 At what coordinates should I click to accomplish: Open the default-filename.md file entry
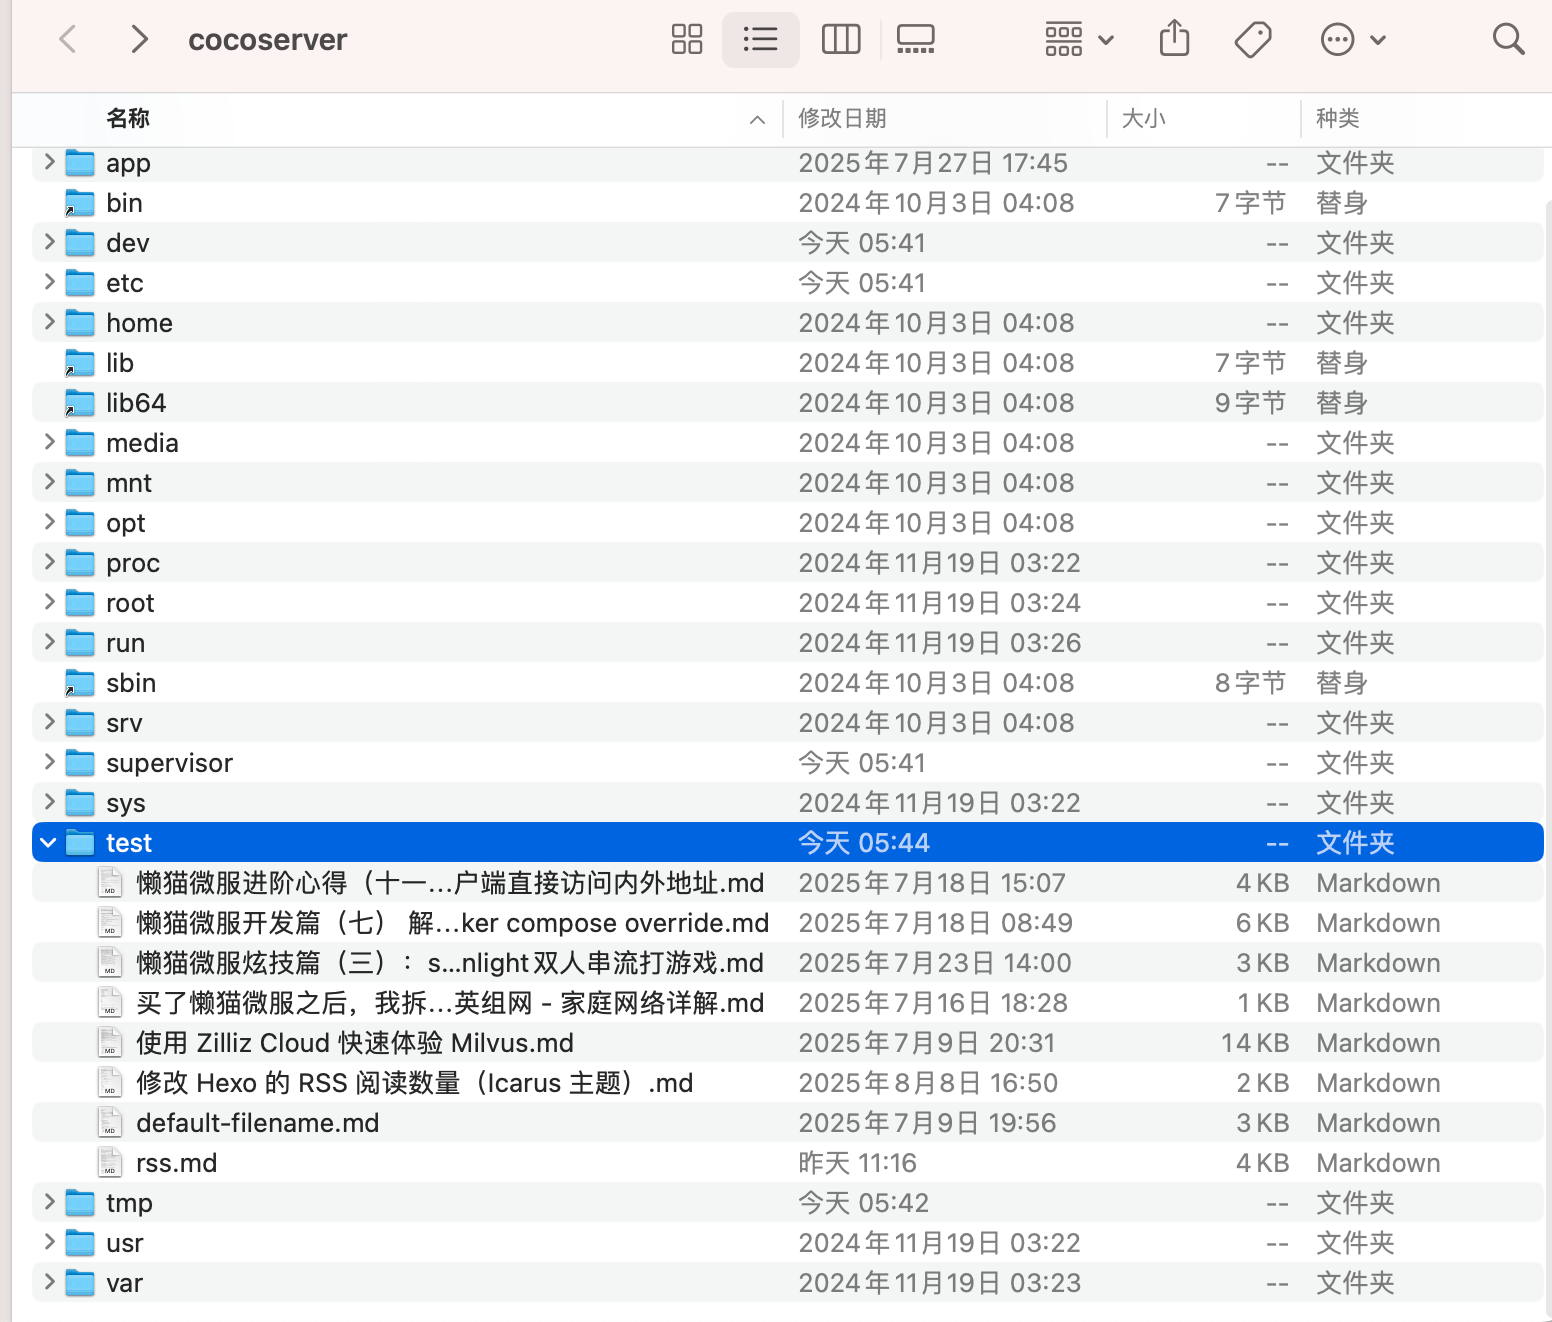coord(257,1122)
